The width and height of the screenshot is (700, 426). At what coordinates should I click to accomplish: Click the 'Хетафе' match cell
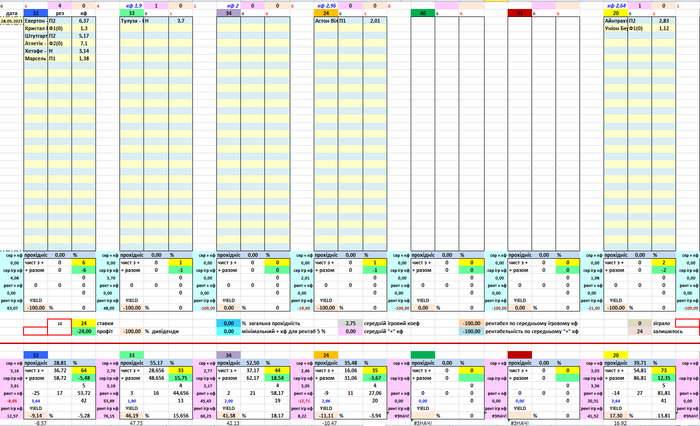pyautogui.click(x=36, y=51)
